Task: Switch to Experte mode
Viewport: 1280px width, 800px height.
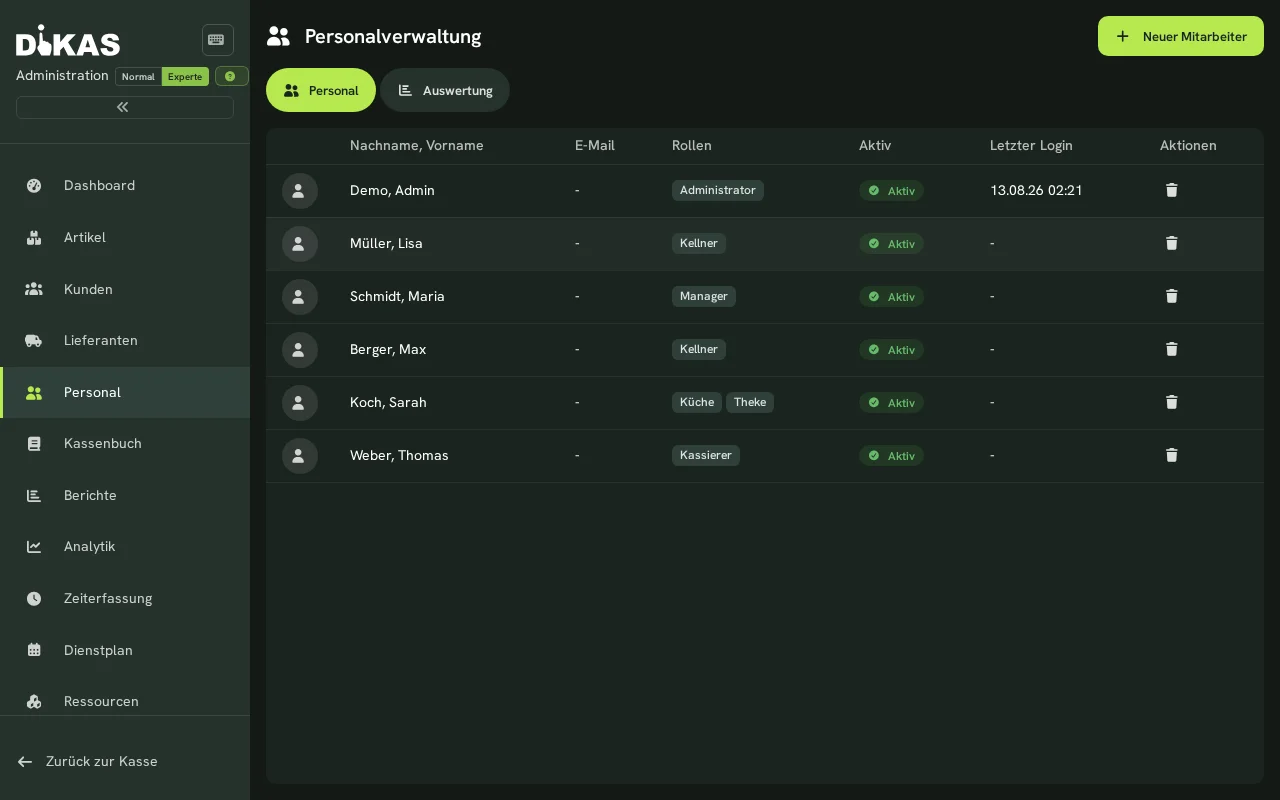Action: [185, 77]
